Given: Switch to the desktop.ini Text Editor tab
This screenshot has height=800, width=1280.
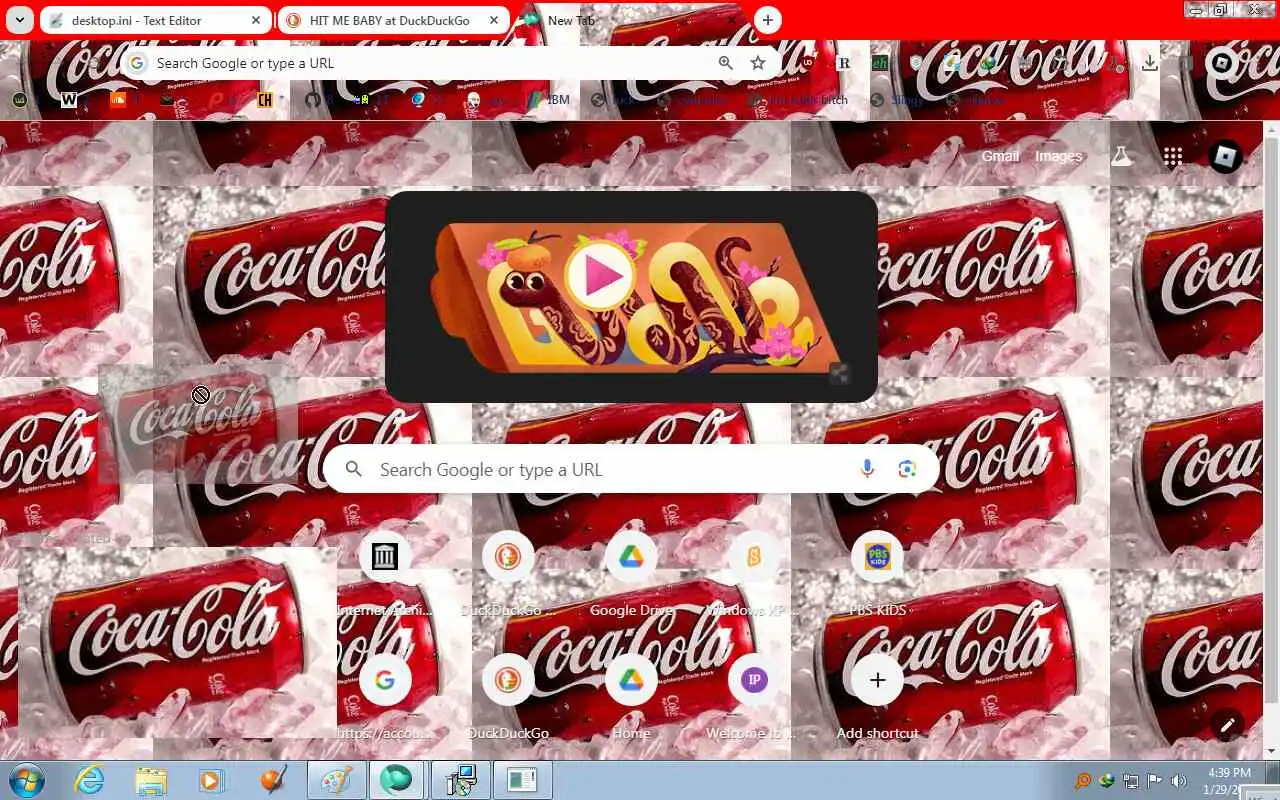Looking at the screenshot, I should coord(155,20).
